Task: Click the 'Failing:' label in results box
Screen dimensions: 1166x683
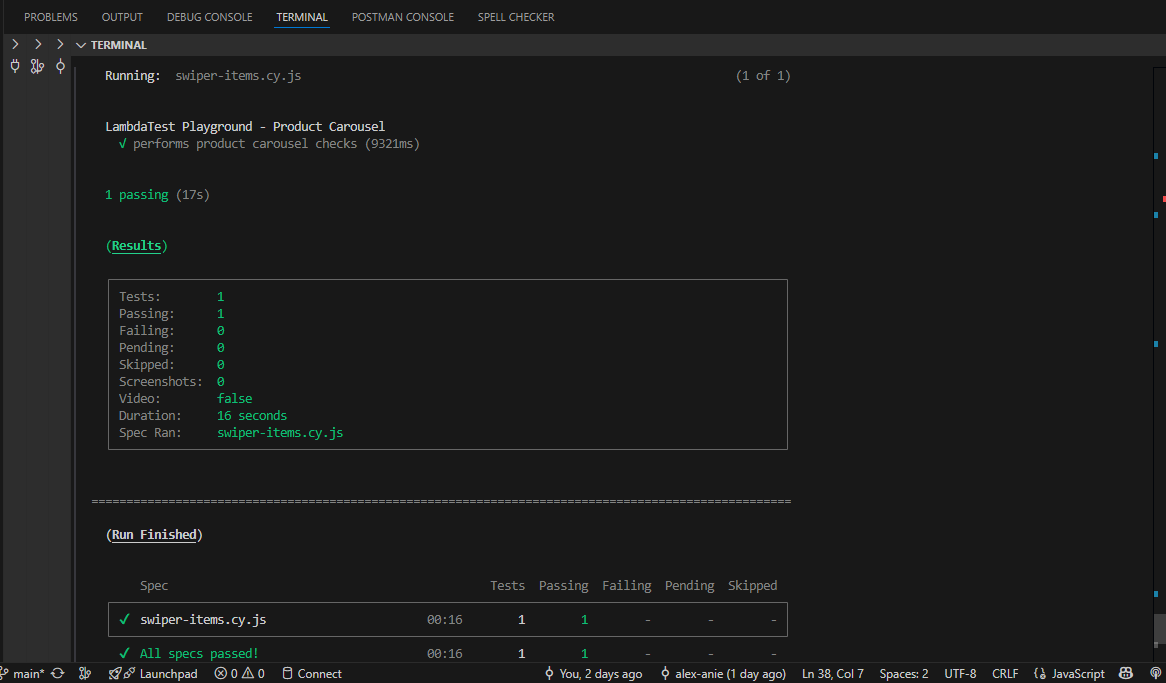Action: click(x=146, y=330)
